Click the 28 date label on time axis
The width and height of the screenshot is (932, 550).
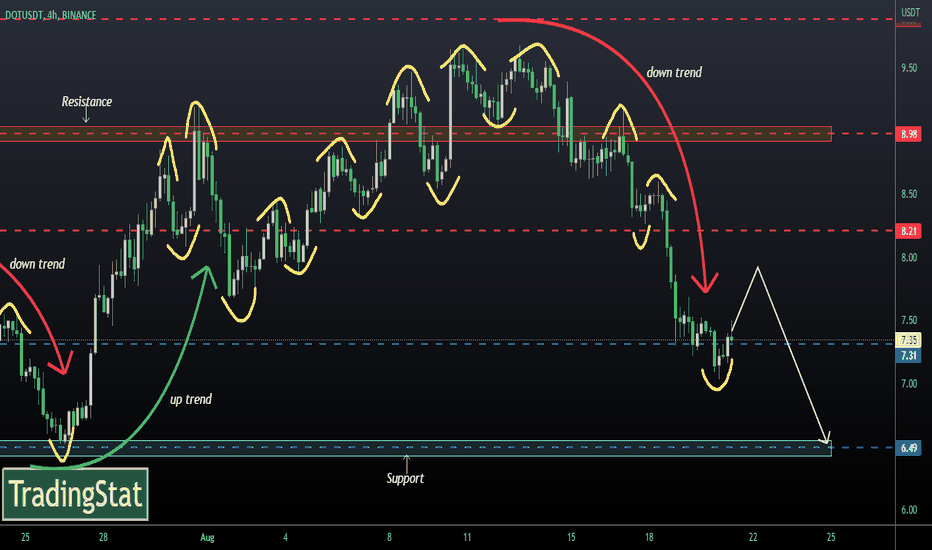[103, 537]
